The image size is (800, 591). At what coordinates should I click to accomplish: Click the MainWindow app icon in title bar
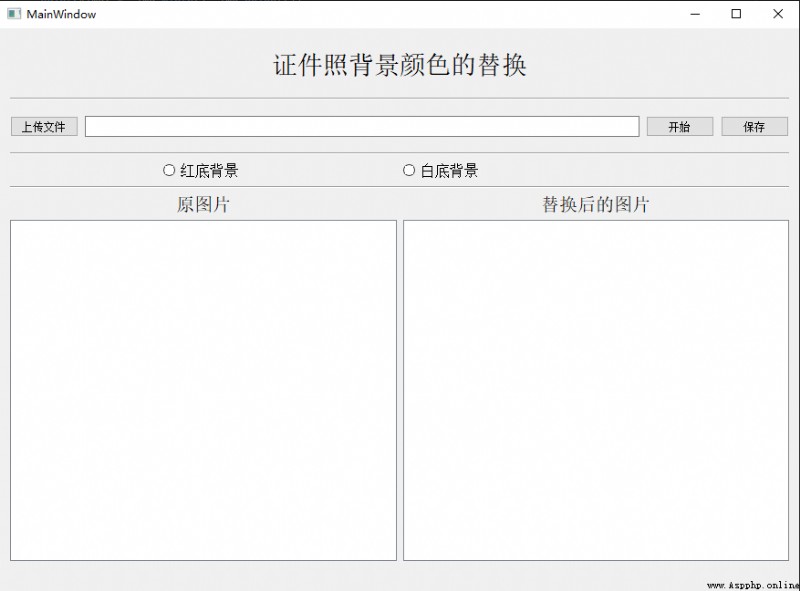point(14,14)
